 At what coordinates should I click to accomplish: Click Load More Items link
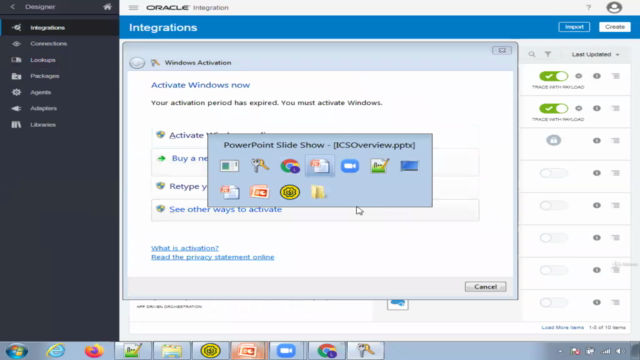(x=562, y=327)
